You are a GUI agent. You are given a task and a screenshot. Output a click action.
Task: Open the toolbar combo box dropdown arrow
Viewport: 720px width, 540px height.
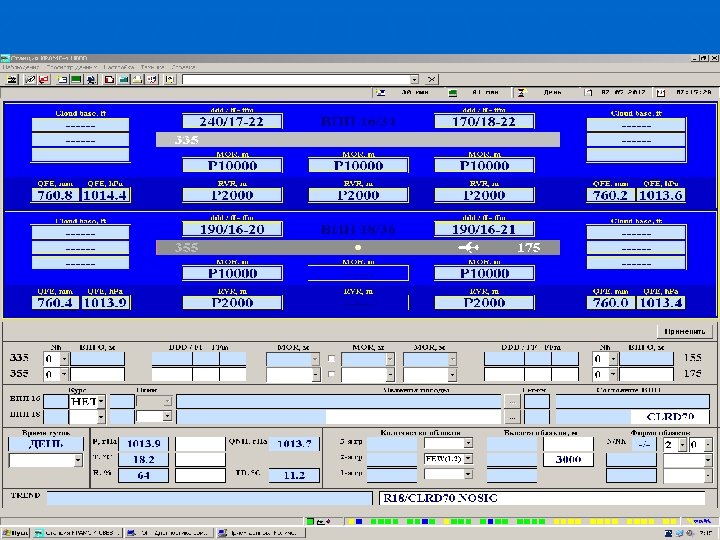pyautogui.click(x=414, y=79)
